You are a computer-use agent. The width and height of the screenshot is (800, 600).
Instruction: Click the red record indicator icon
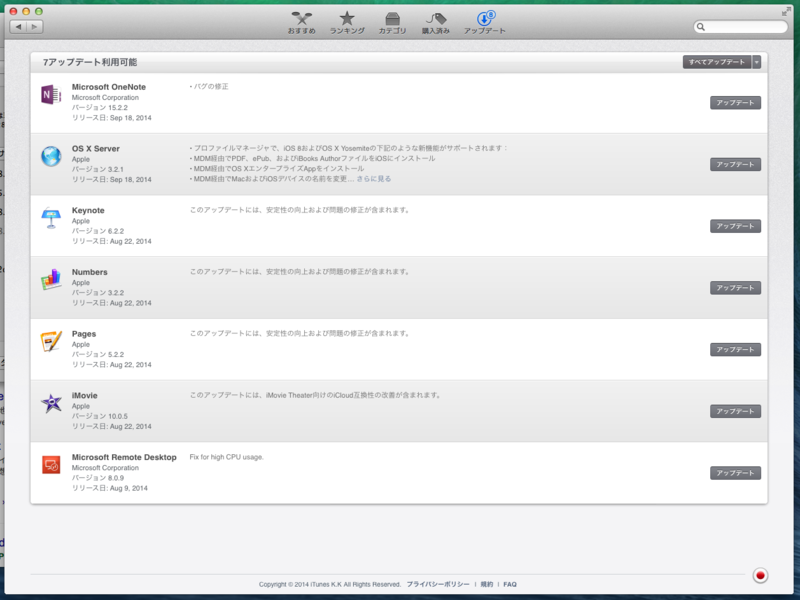tap(760, 576)
